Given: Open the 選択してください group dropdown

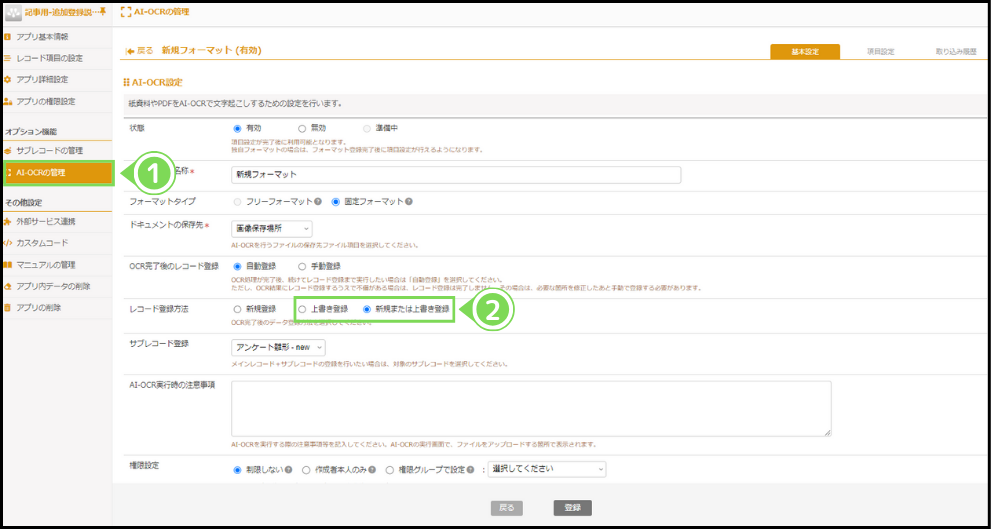Looking at the screenshot, I should pyautogui.click(x=547, y=469).
